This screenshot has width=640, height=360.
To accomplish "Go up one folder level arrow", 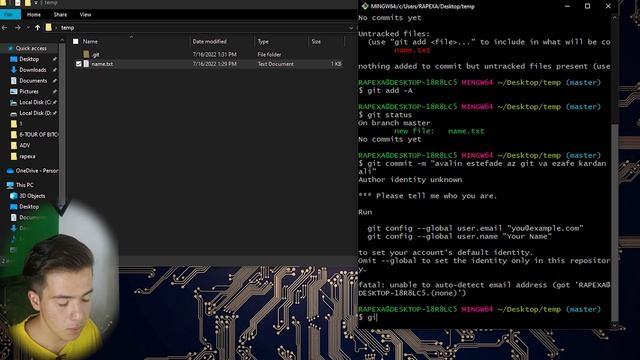I will (x=37, y=28).
